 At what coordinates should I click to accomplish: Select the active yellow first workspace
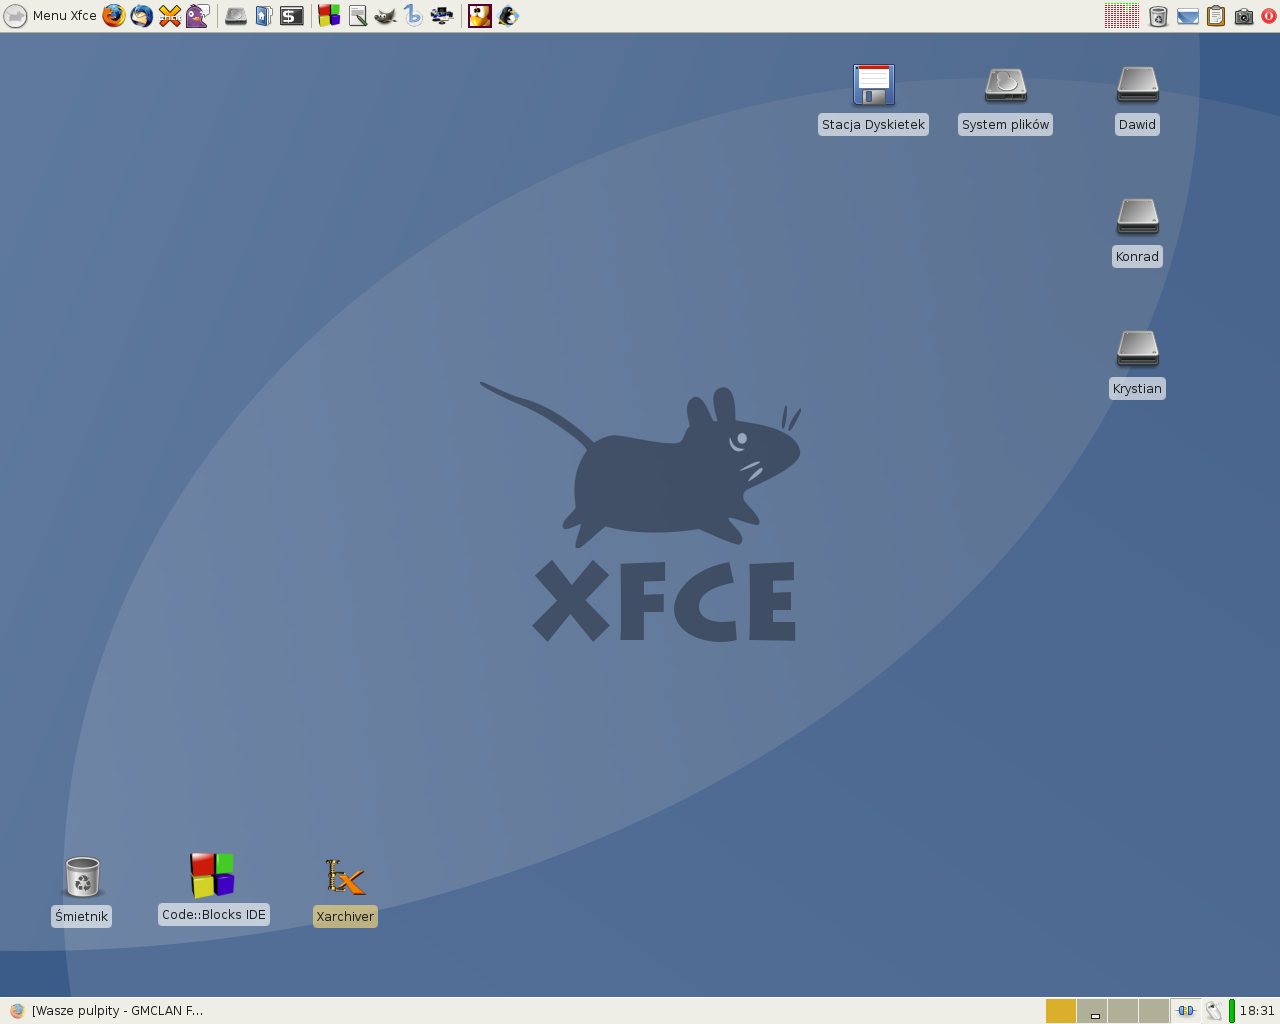1060,1011
